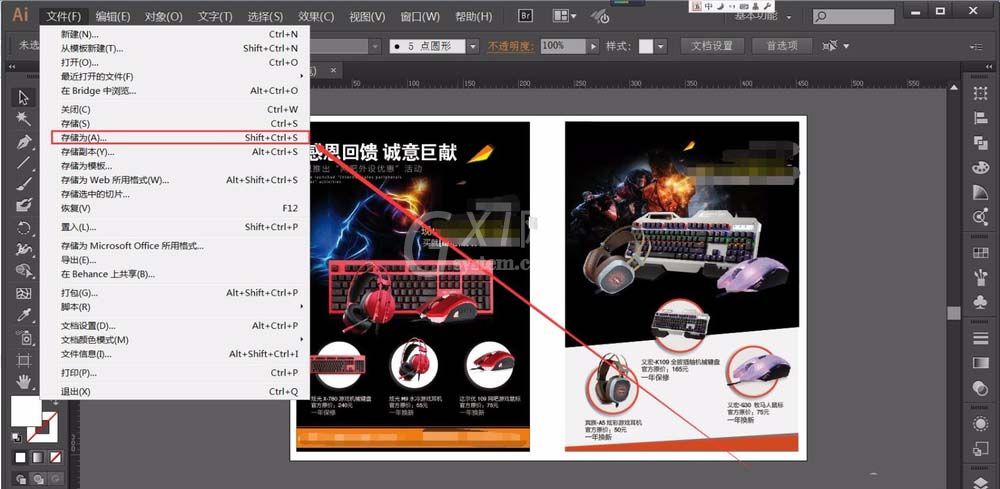This screenshot has height=489, width=1000.
Task: Open the workspace switcher dropdown
Action: [x=789, y=17]
